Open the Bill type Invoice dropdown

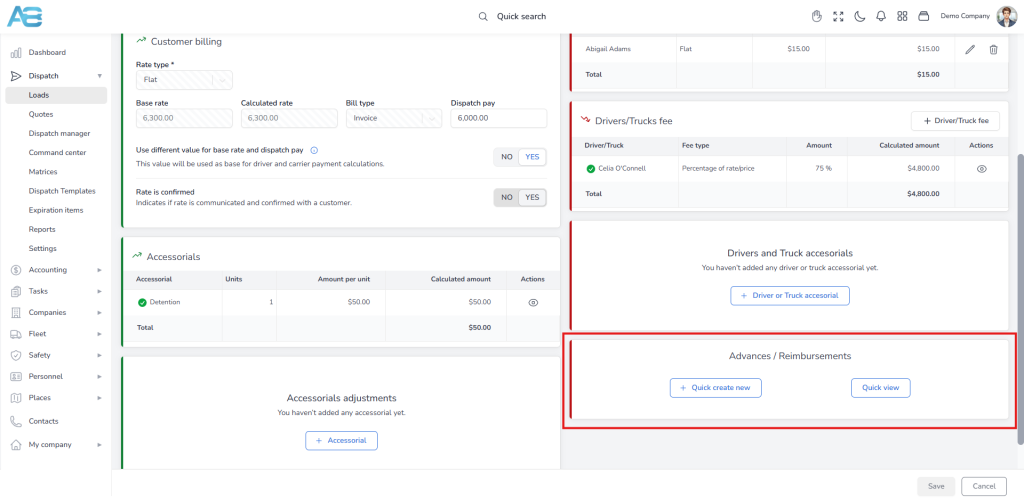coord(394,118)
